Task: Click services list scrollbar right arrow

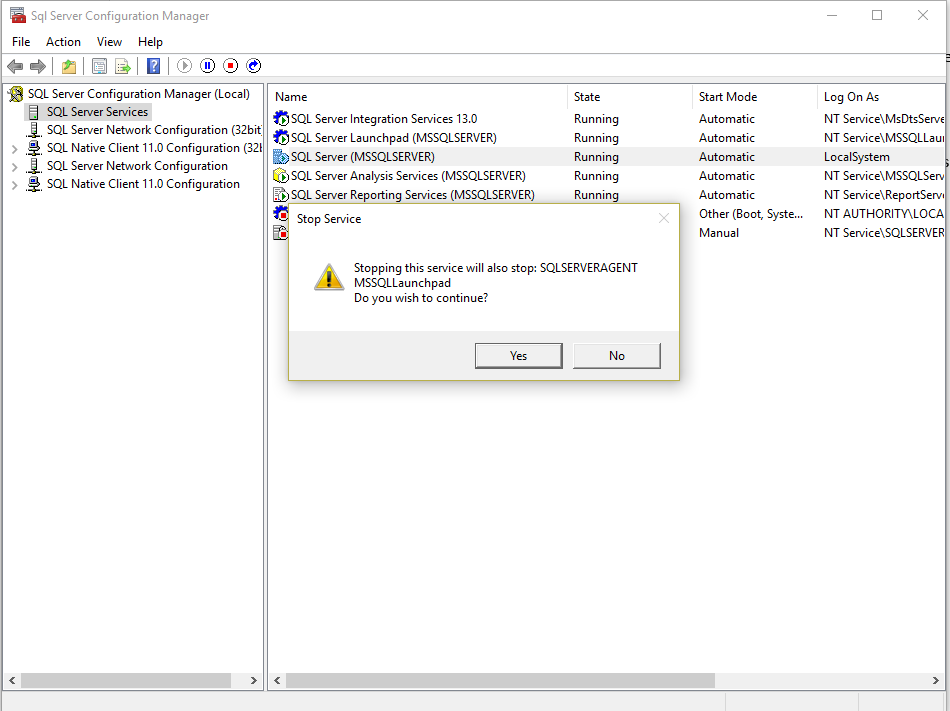Action: 935,681
